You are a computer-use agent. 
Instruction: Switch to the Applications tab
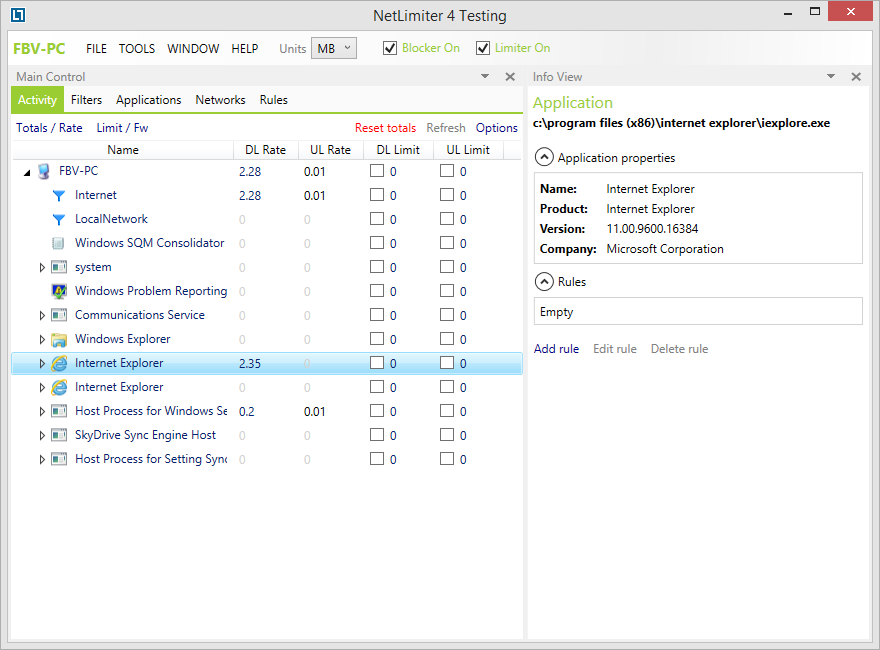[x=149, y=100]
